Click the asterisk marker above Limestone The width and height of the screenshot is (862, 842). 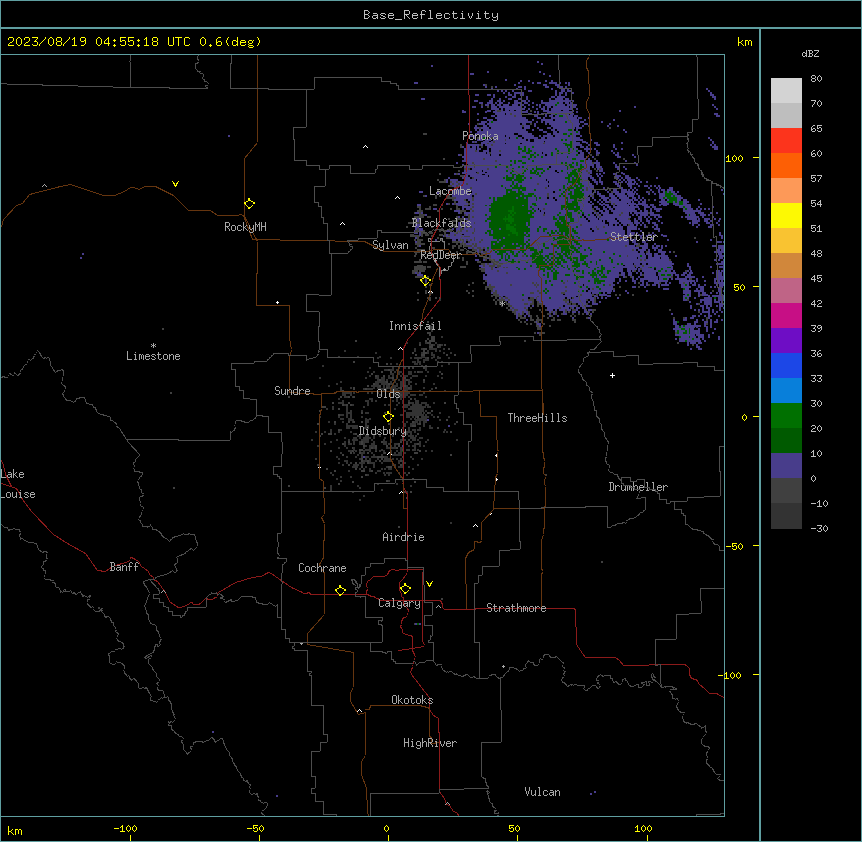coord(153,346)
